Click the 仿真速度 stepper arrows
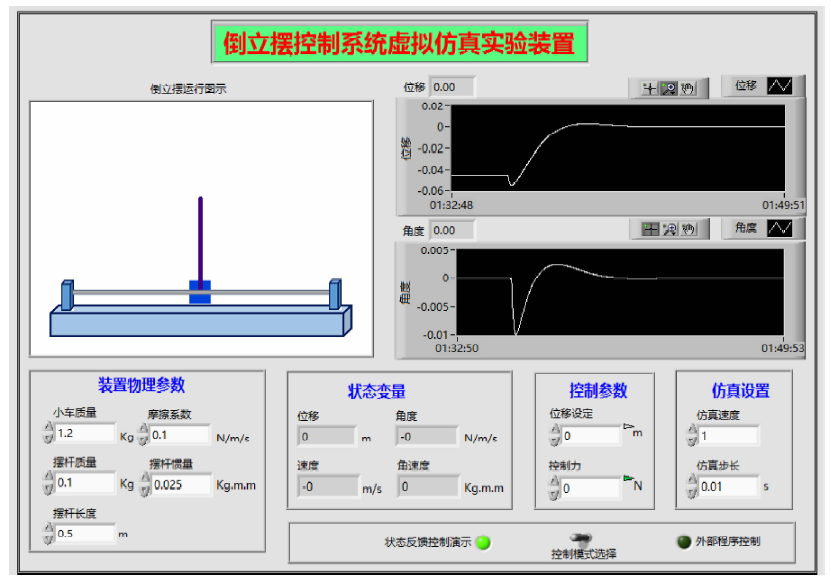831x583 pixels. [x=692, y=436]
